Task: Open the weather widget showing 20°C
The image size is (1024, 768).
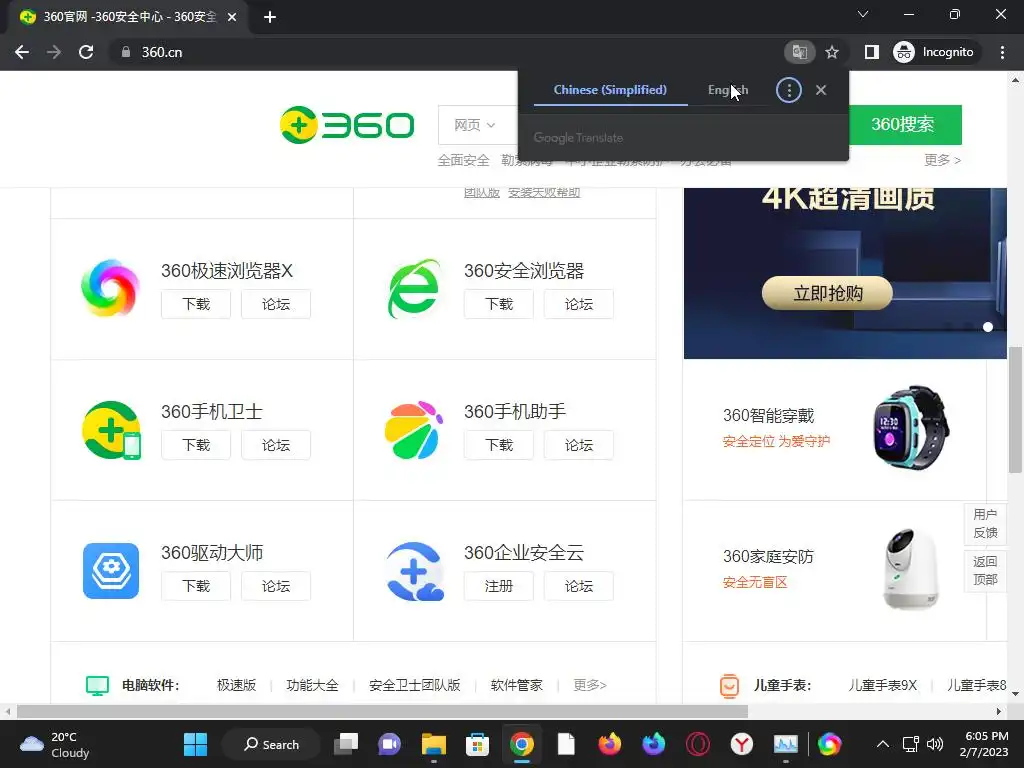Action: pos(55,744)
